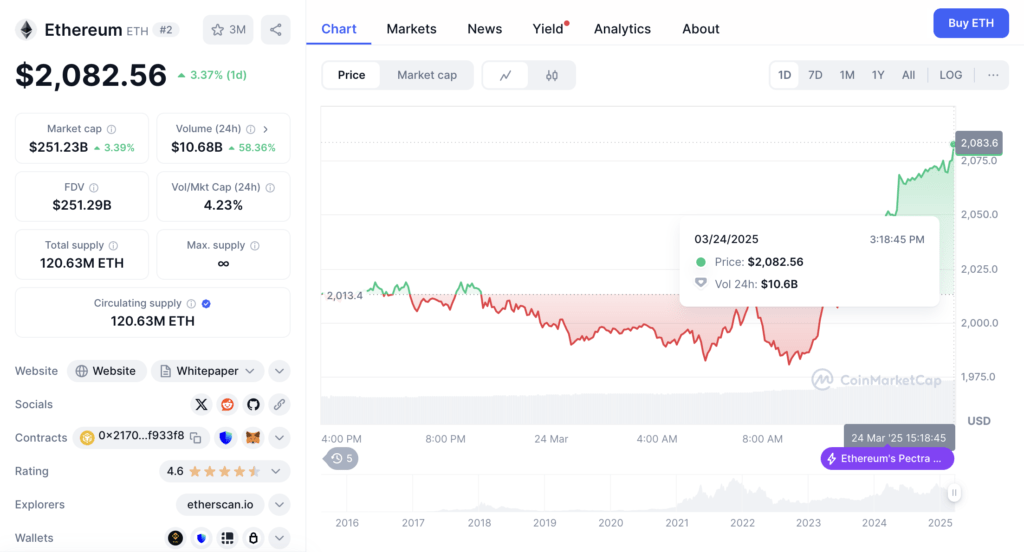Screen dimensions: 1024x552
Task: Switch chart to Market cap view
Action: (427, 75)
